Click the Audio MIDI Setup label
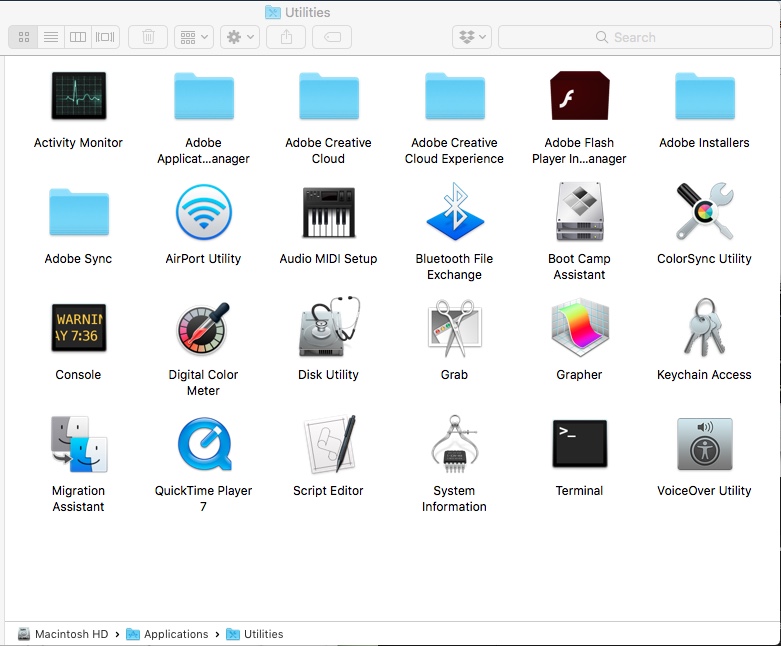This screenshot has width=781, height=646. [x=328, y=258]
